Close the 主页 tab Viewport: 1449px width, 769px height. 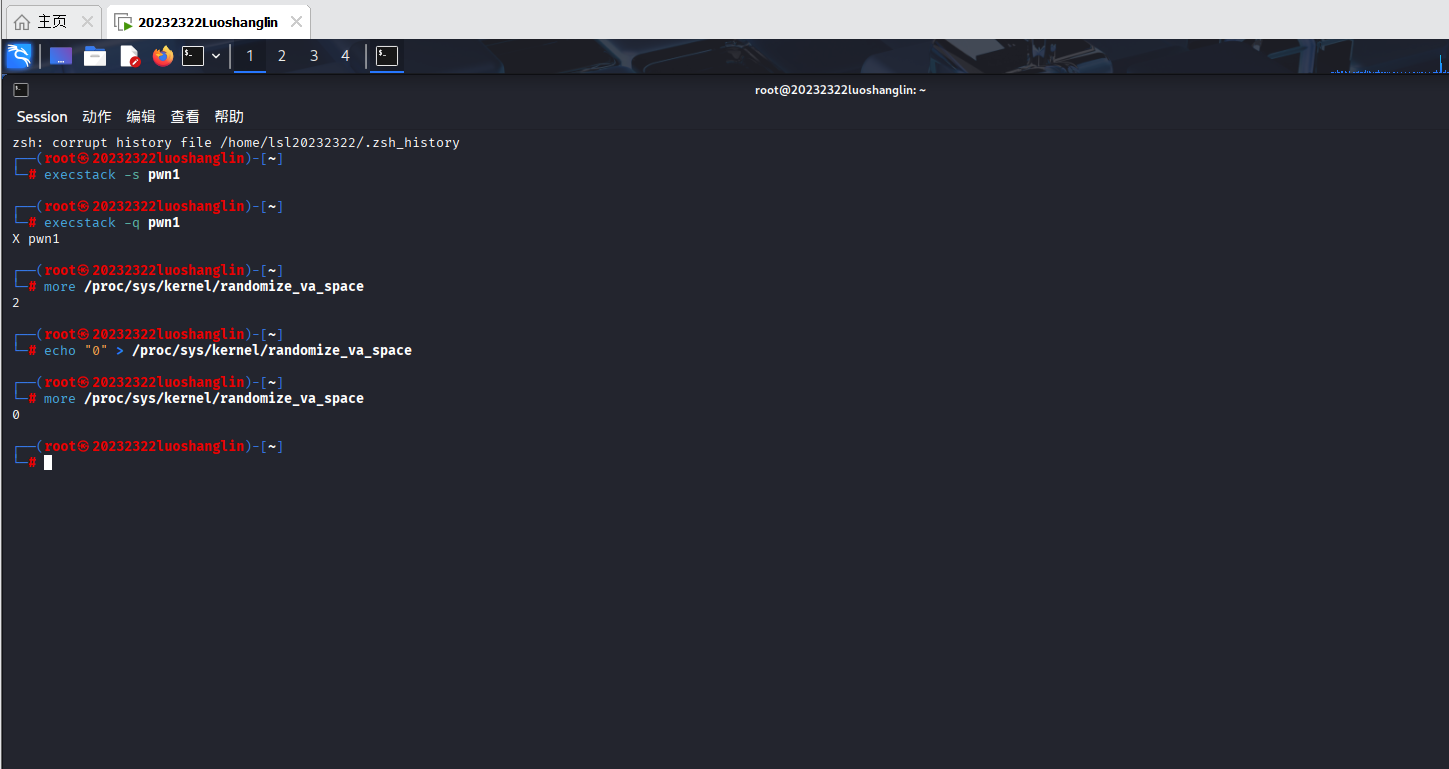click(x=87, y=22)
